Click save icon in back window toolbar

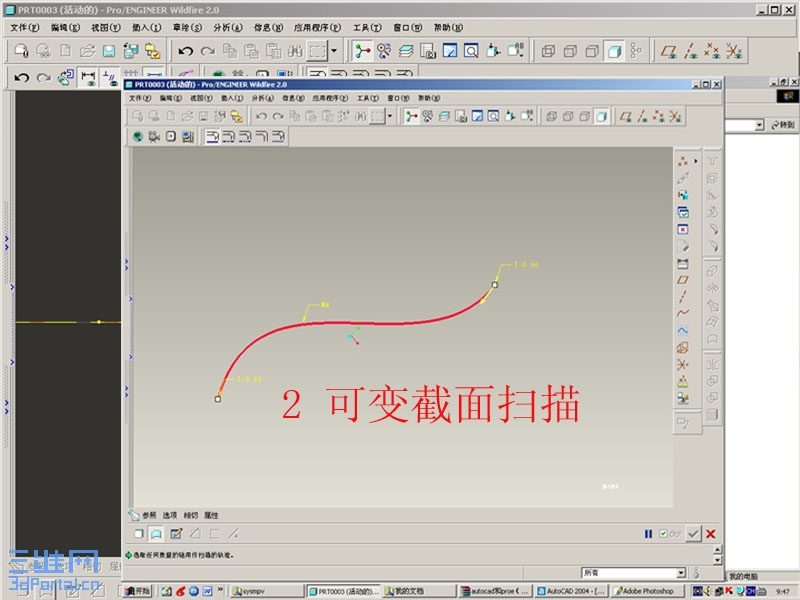[x=109, y=51]
